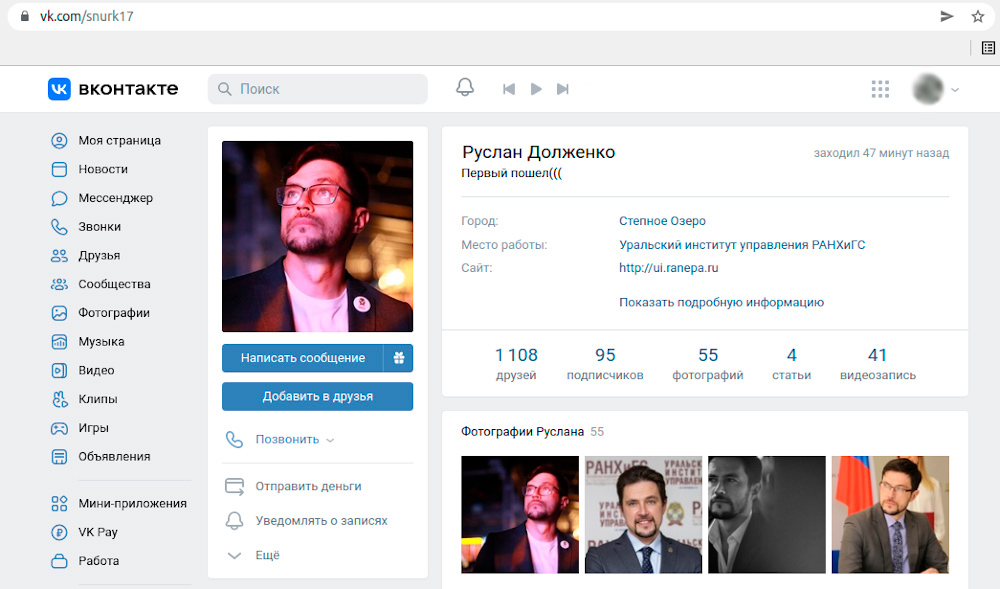
Task: Open the second photo thumbnail with RANEPA banner
Action: click(x=643, y=514)
